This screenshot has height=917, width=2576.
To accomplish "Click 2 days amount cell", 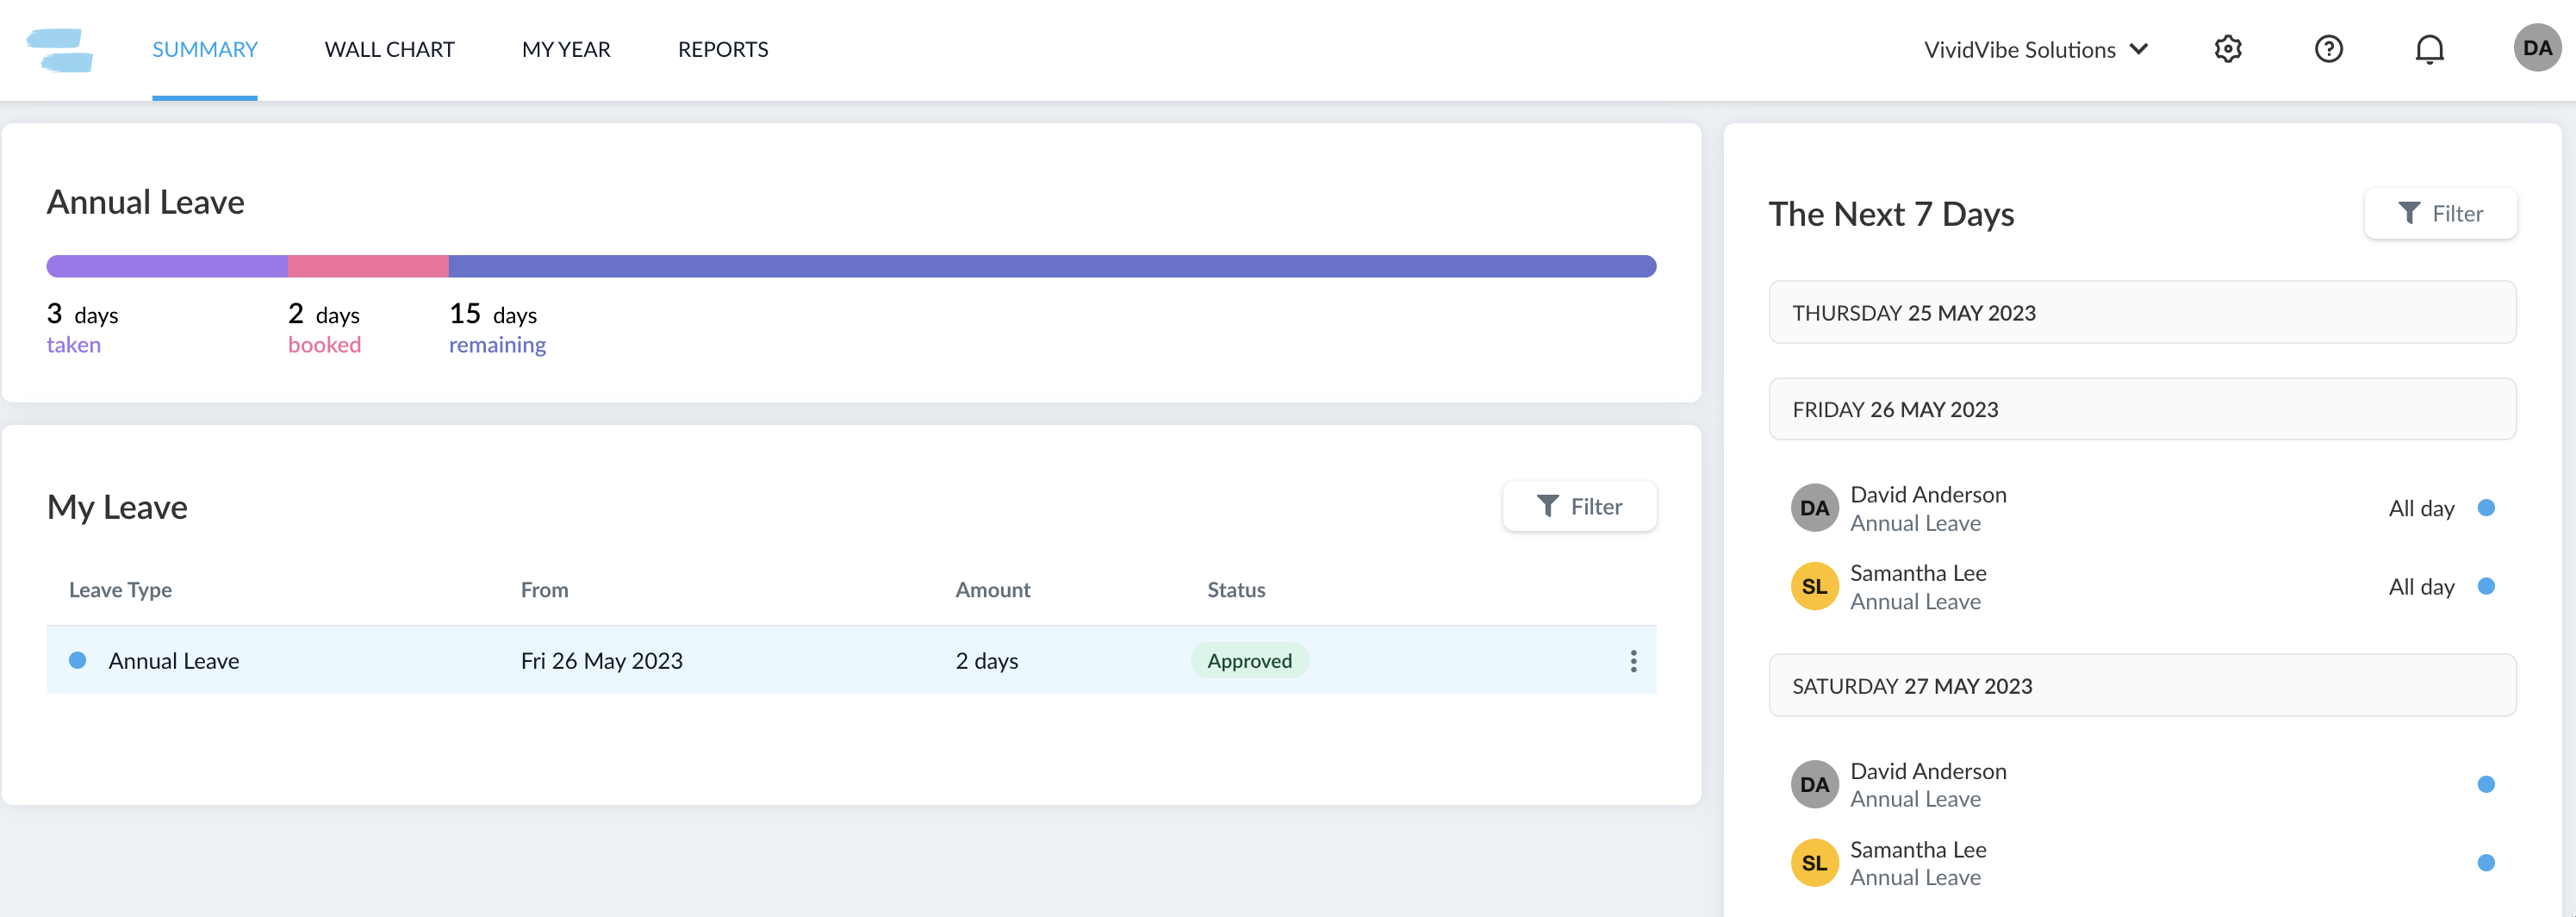I will coord(987,661).
